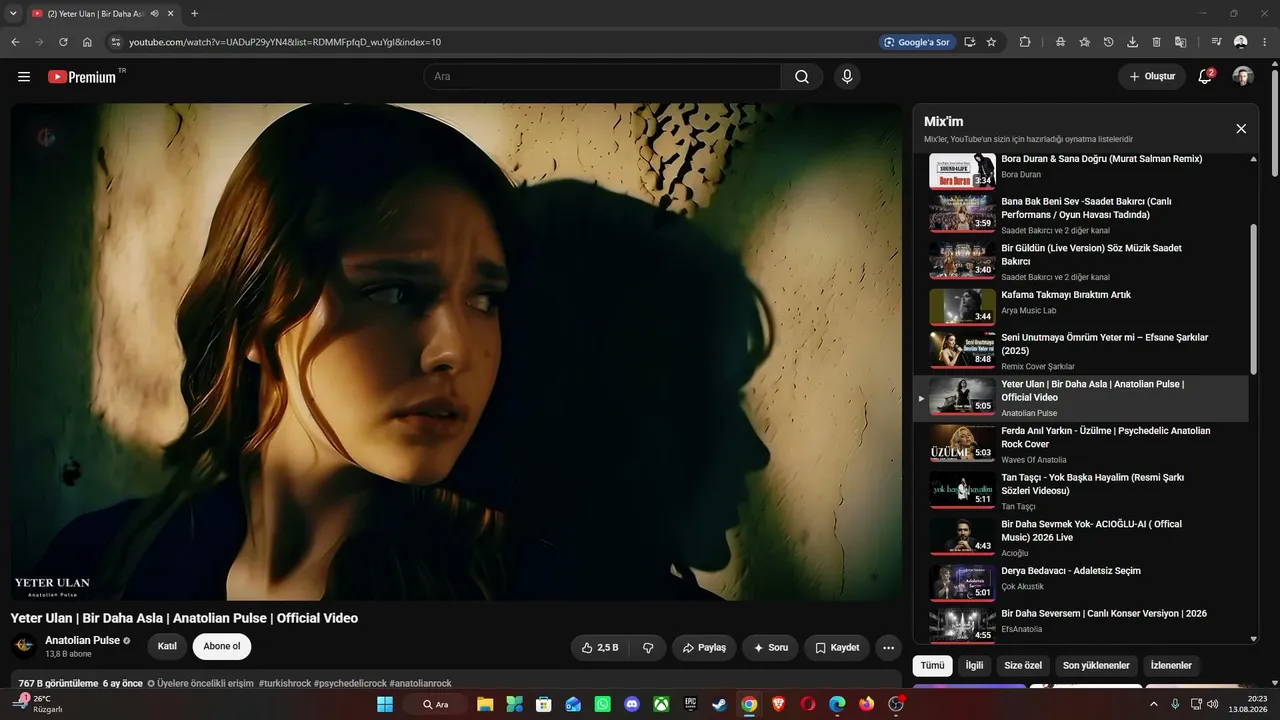Click the Oluştur create button
This screenshot has height=720, width=1280.
(1152, 77)
